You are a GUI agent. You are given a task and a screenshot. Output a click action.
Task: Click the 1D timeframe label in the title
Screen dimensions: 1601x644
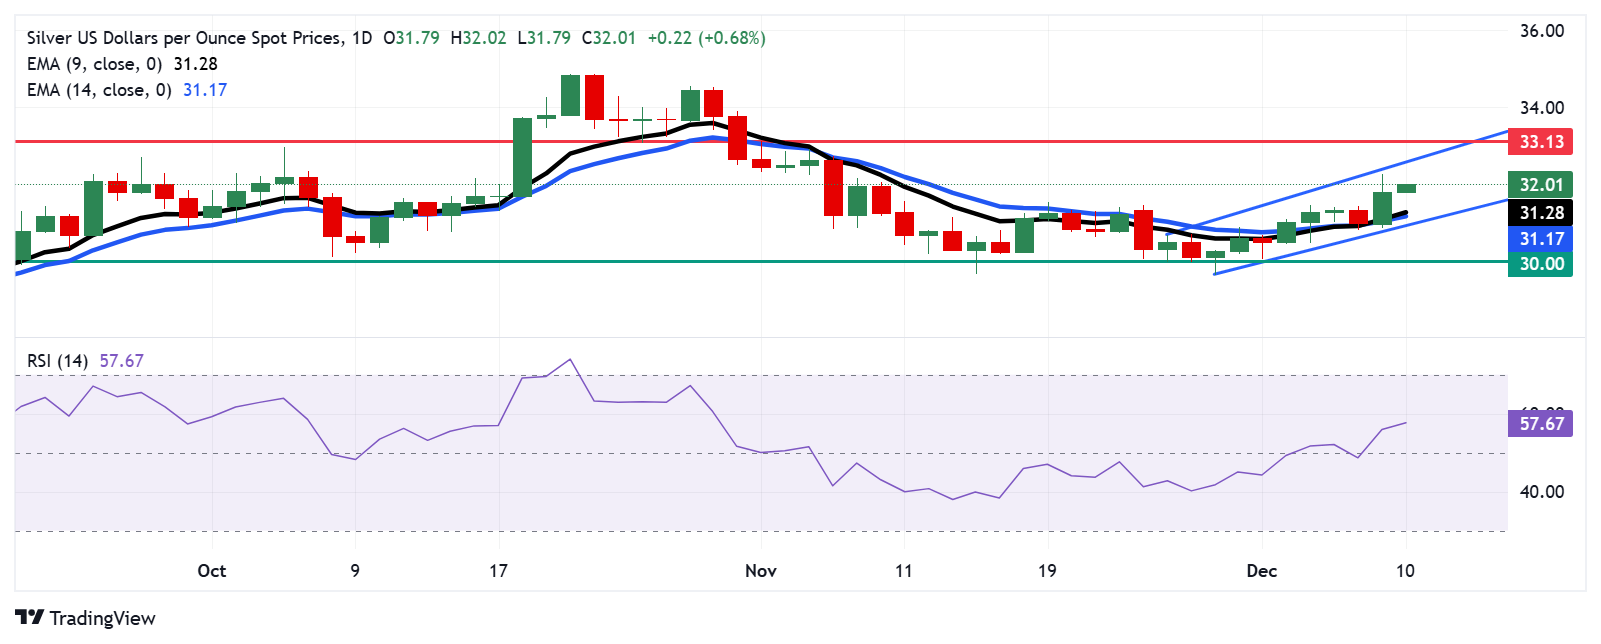361,38
